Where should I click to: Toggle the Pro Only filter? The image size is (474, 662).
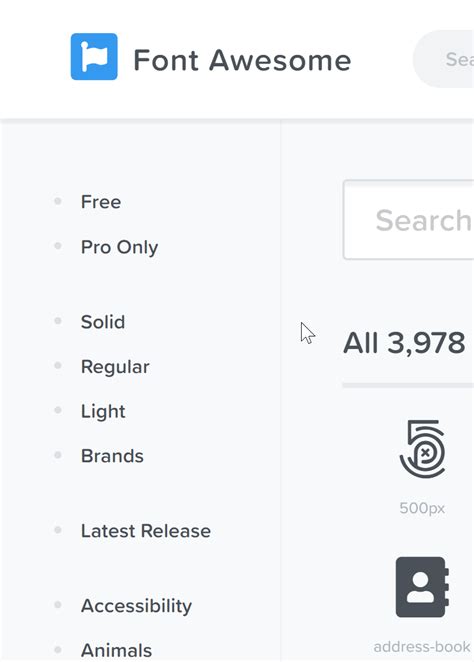pyautogui.click(x=119, y=247)
